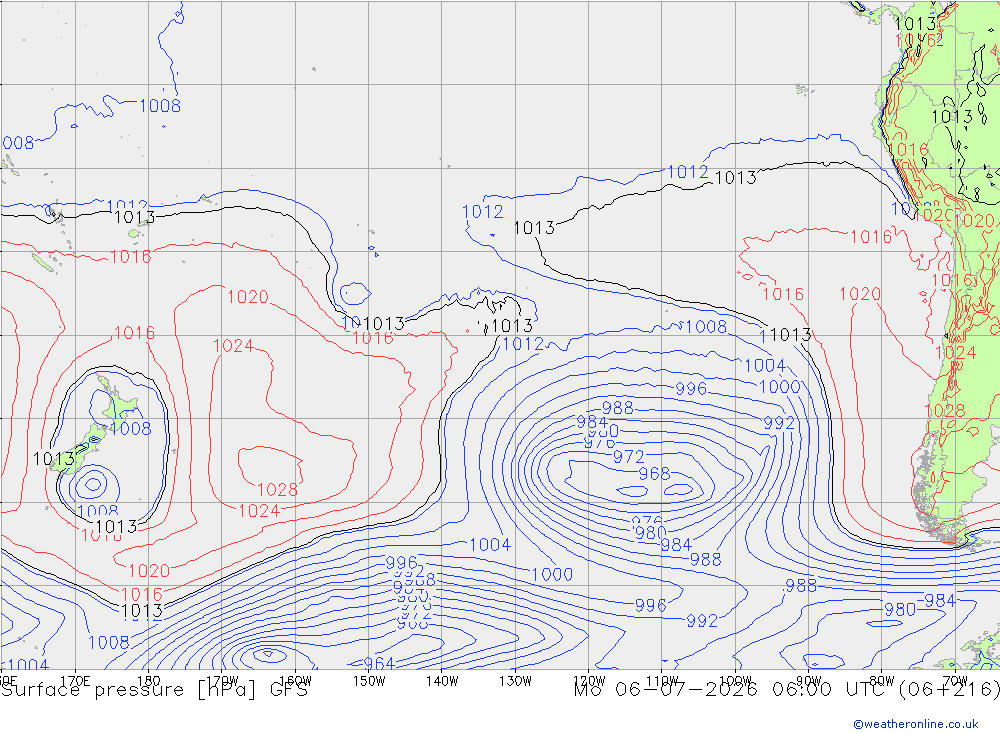Click the 170E longitude label

(x=75, y=681)
